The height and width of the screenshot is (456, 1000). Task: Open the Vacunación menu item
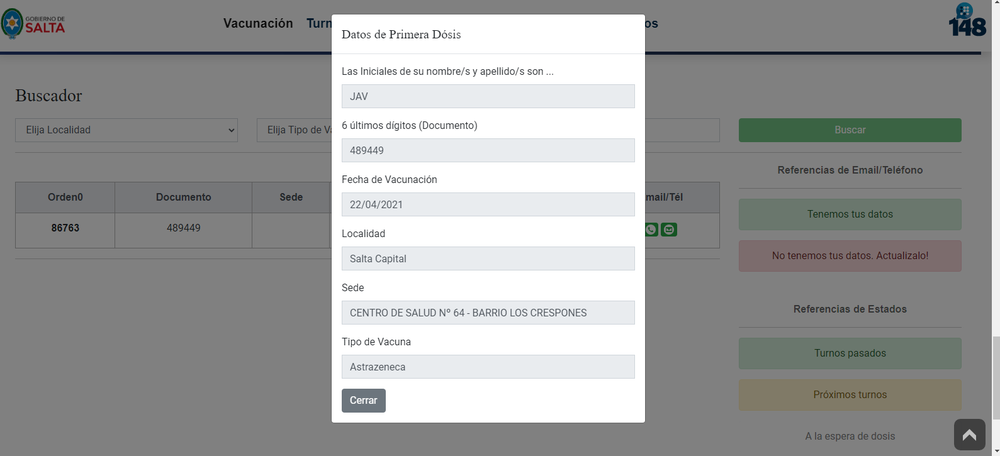click(x=258, y=24)
